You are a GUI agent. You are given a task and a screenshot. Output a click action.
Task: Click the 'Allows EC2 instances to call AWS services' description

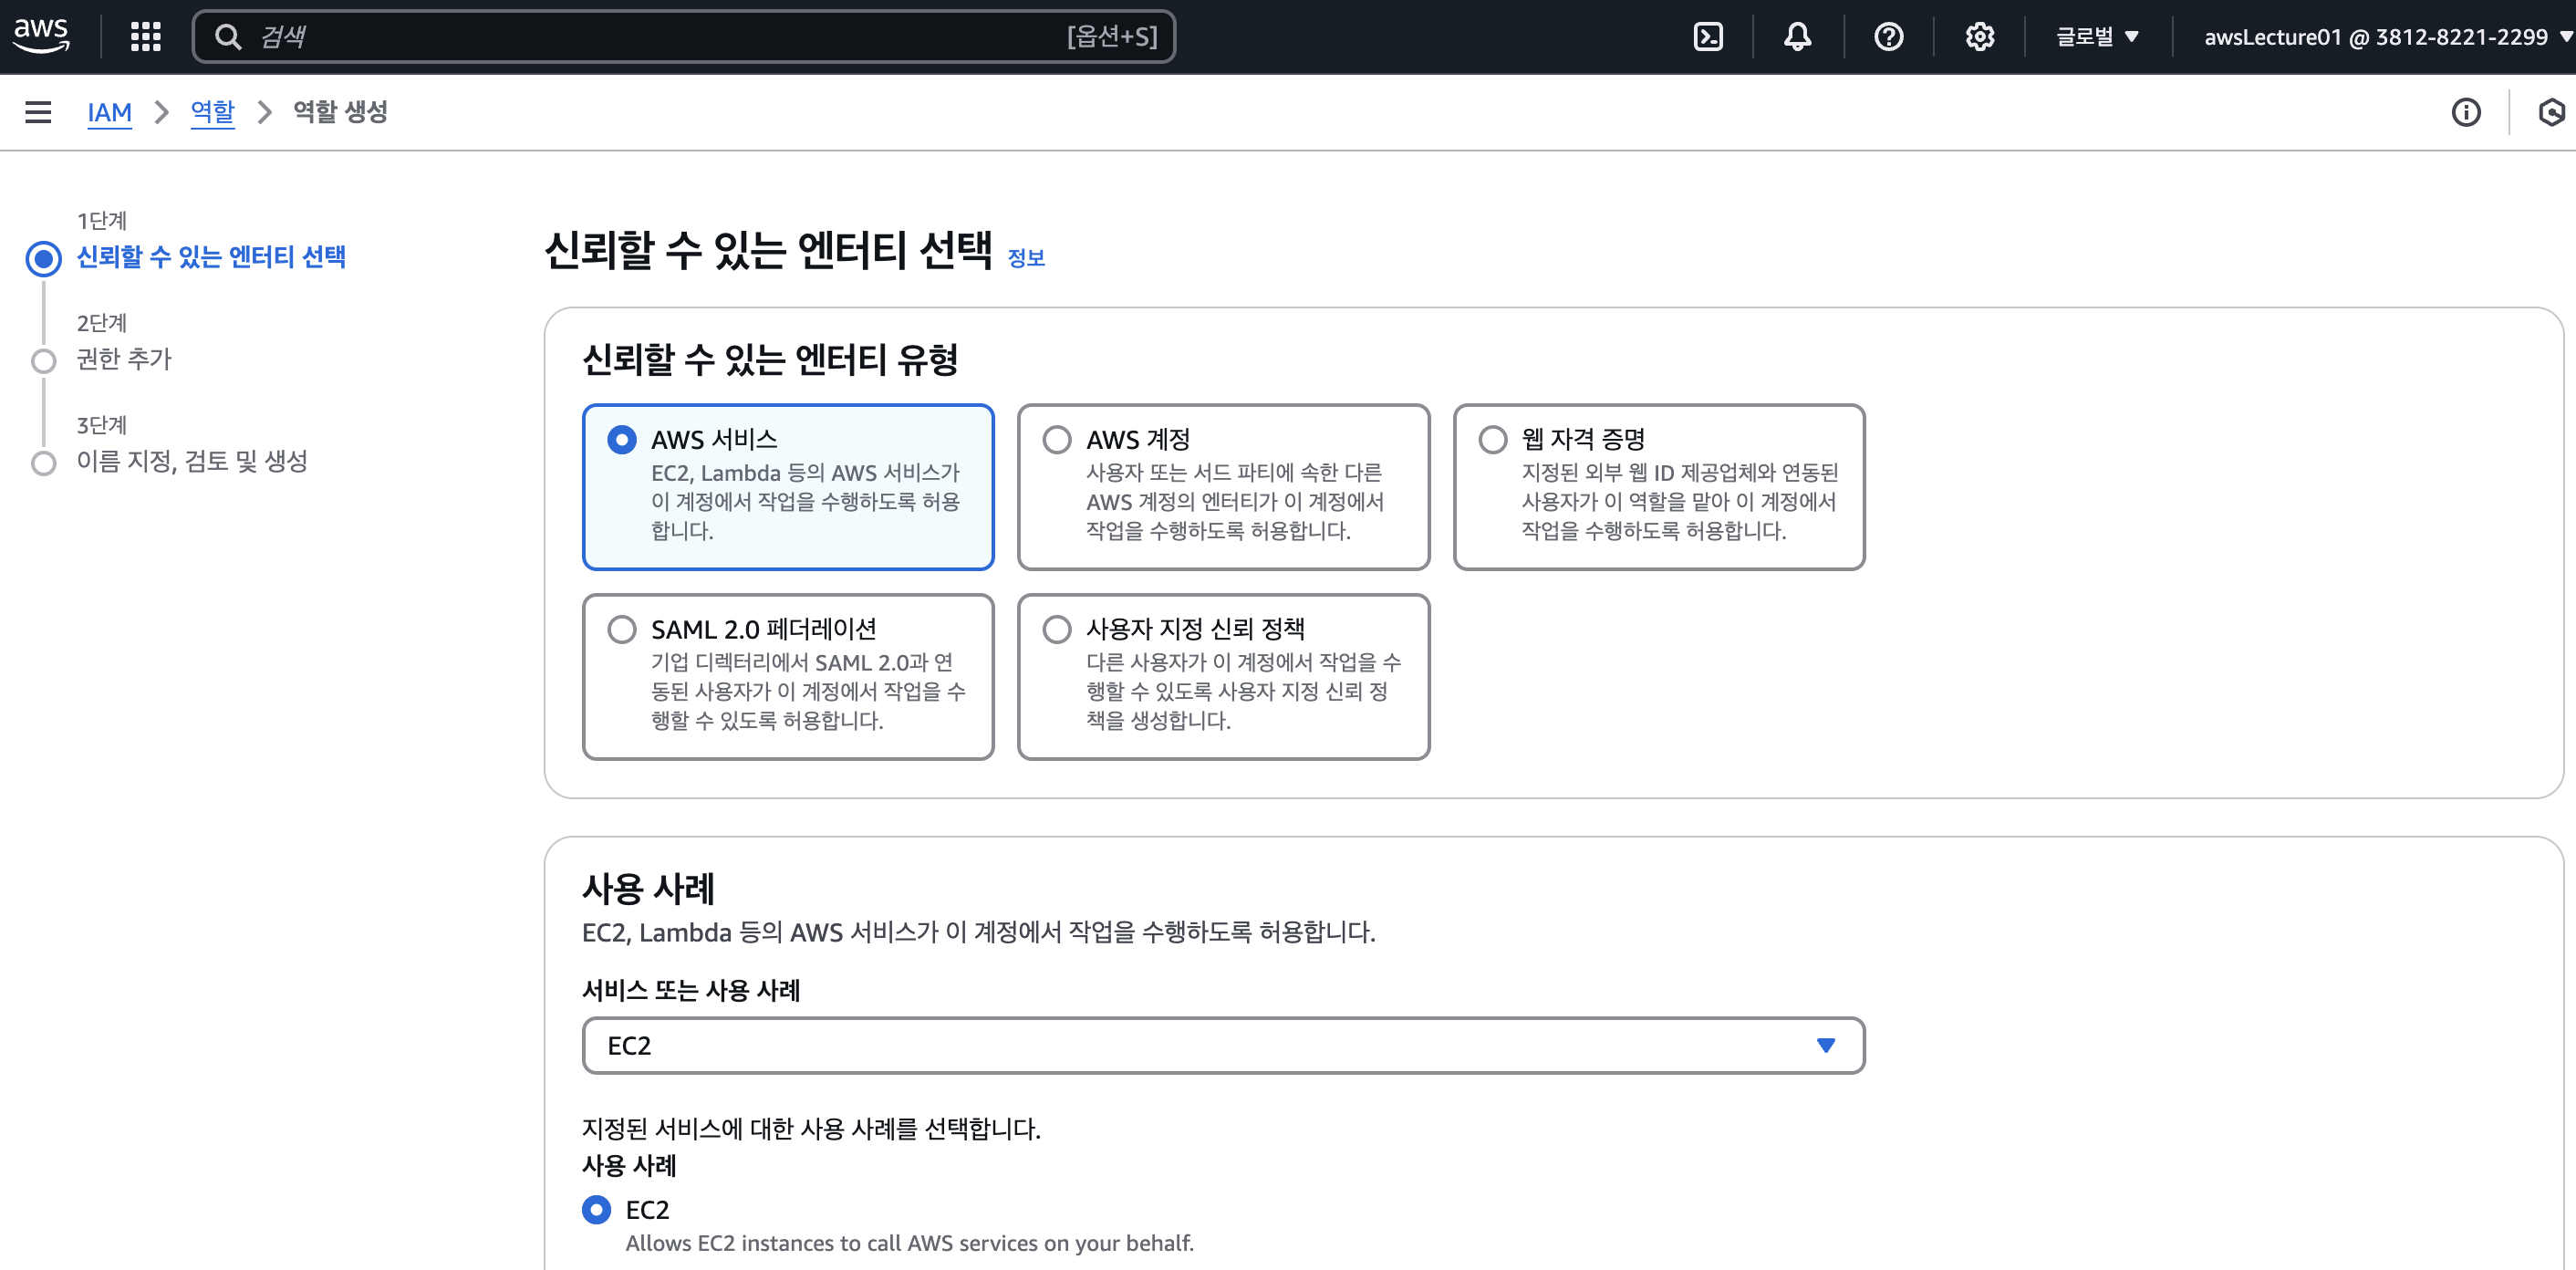point(910,1243)
